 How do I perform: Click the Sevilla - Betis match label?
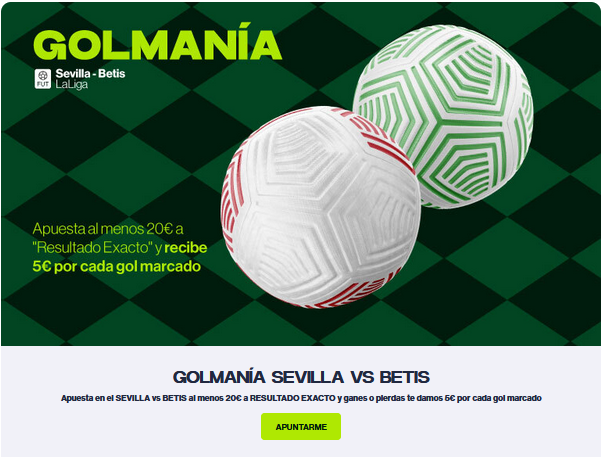[x=90, y=74]
